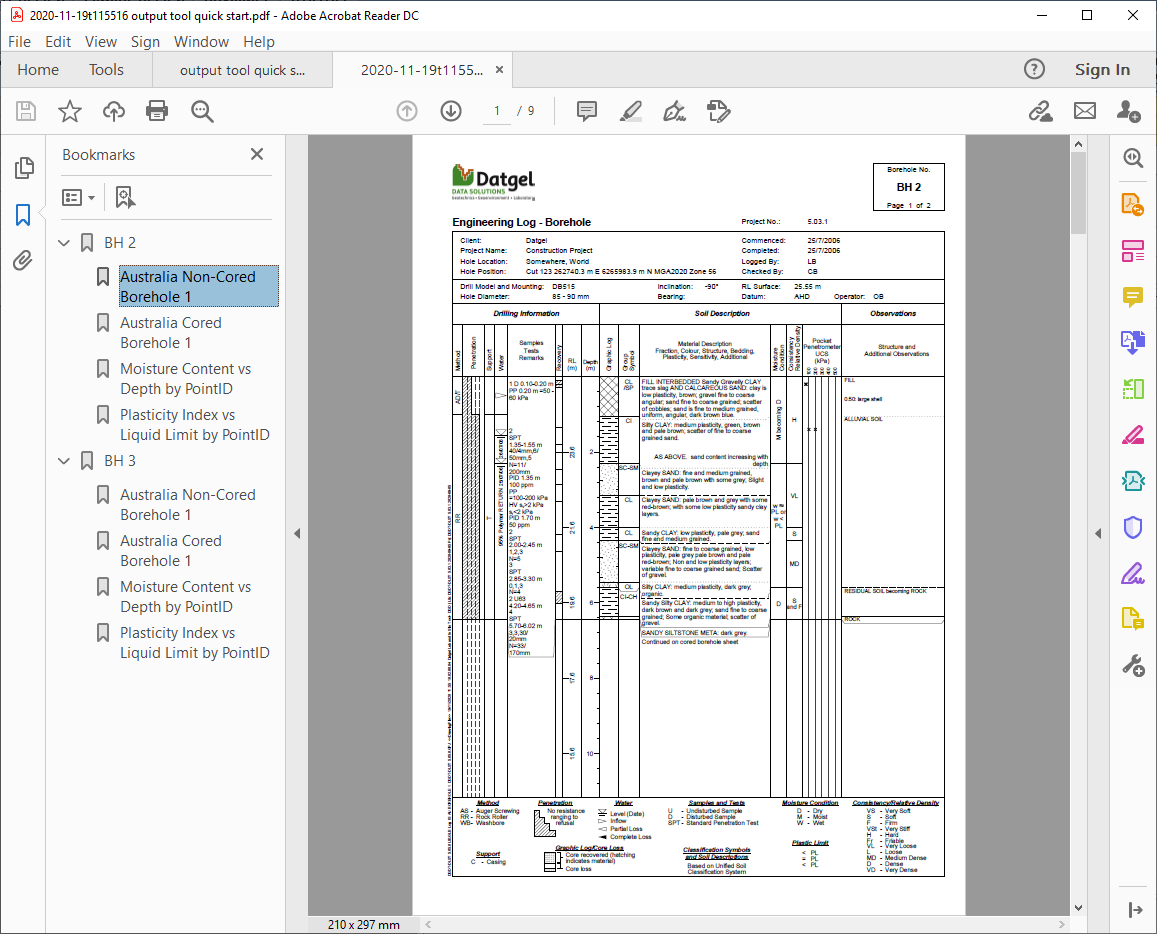
Task: Click the Find text magnifier icon
Action: tap(203, 111)
